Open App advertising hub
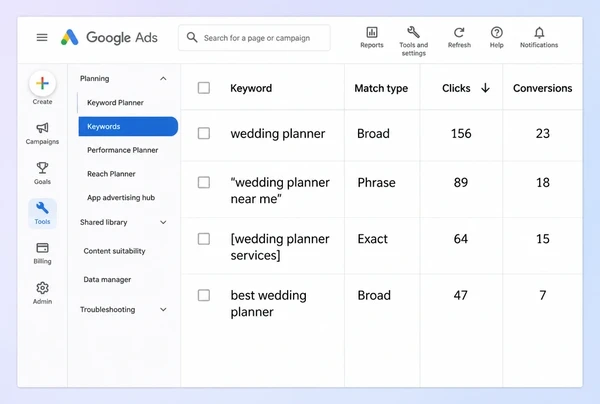 [x=121, y=197]
